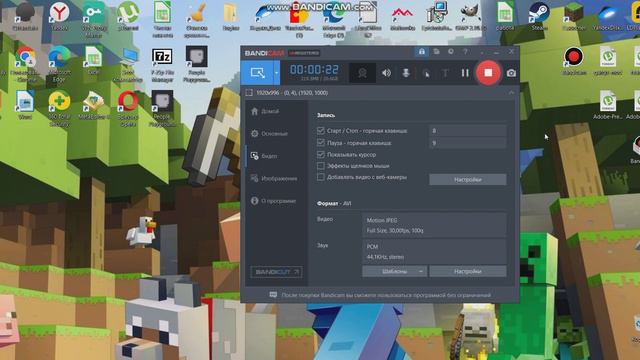Open the Bandicam desktop shortcut
Viewport: 640px width, 360px height.
574,61
